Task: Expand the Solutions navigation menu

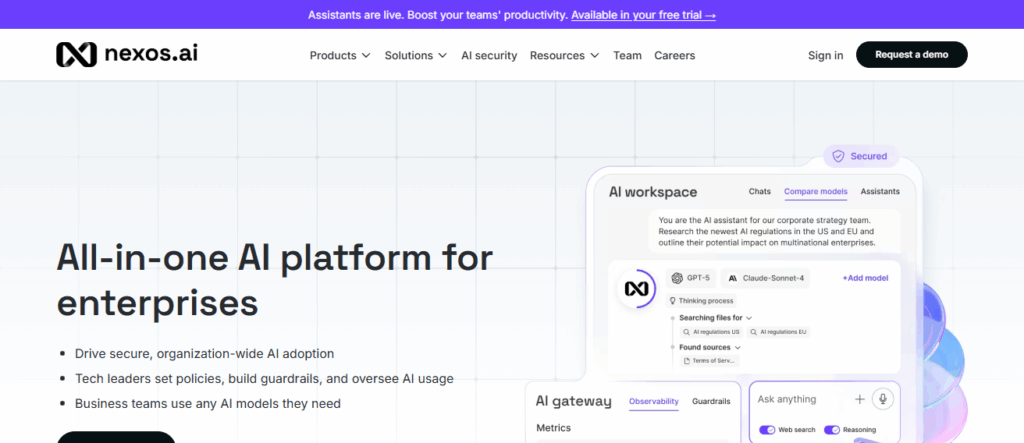Action: (415, 55)
